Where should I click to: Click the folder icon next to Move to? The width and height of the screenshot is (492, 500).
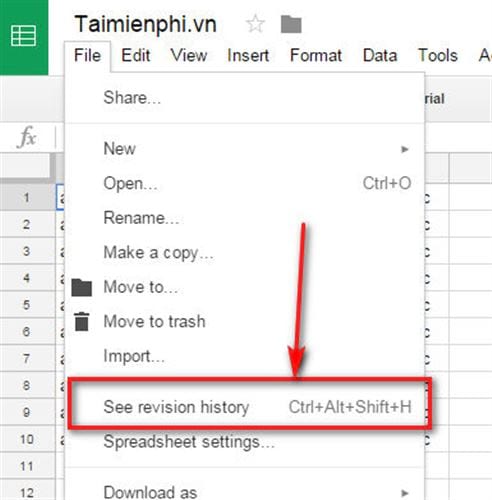82,287
